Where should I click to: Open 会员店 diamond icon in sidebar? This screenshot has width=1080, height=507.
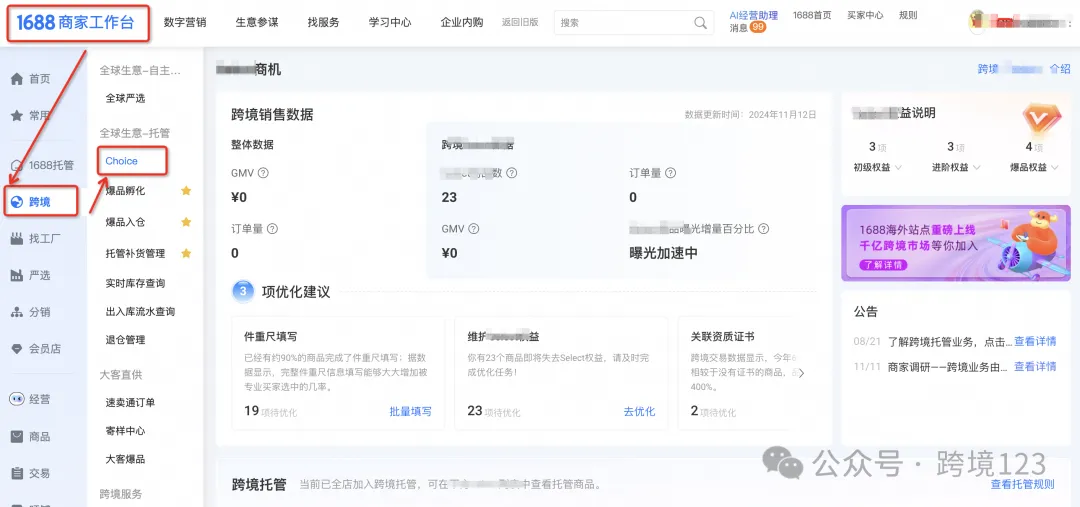point(17,349)
